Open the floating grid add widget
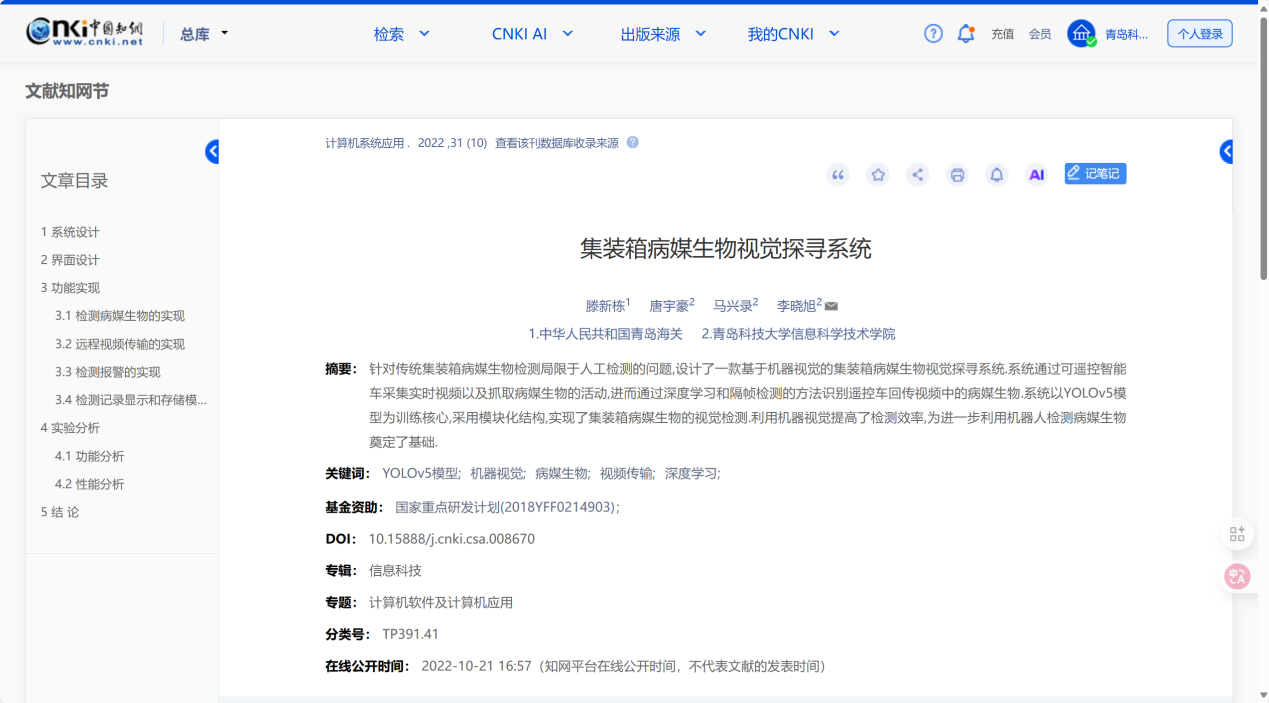1269x703 pixels. [1237, 534]
